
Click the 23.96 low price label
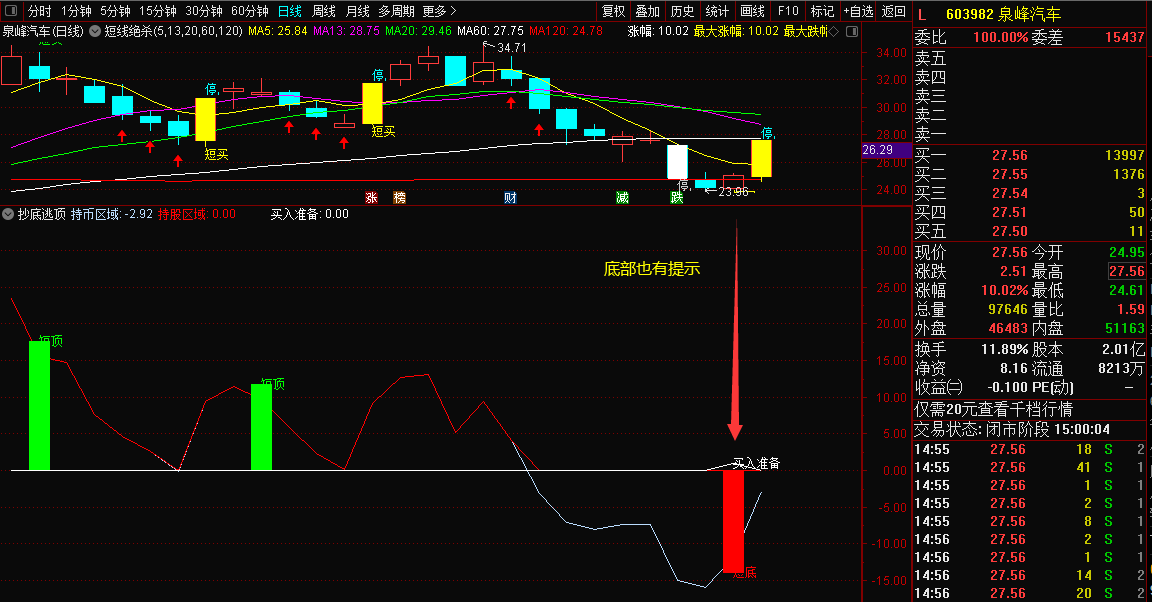click(x=733, y=192)
